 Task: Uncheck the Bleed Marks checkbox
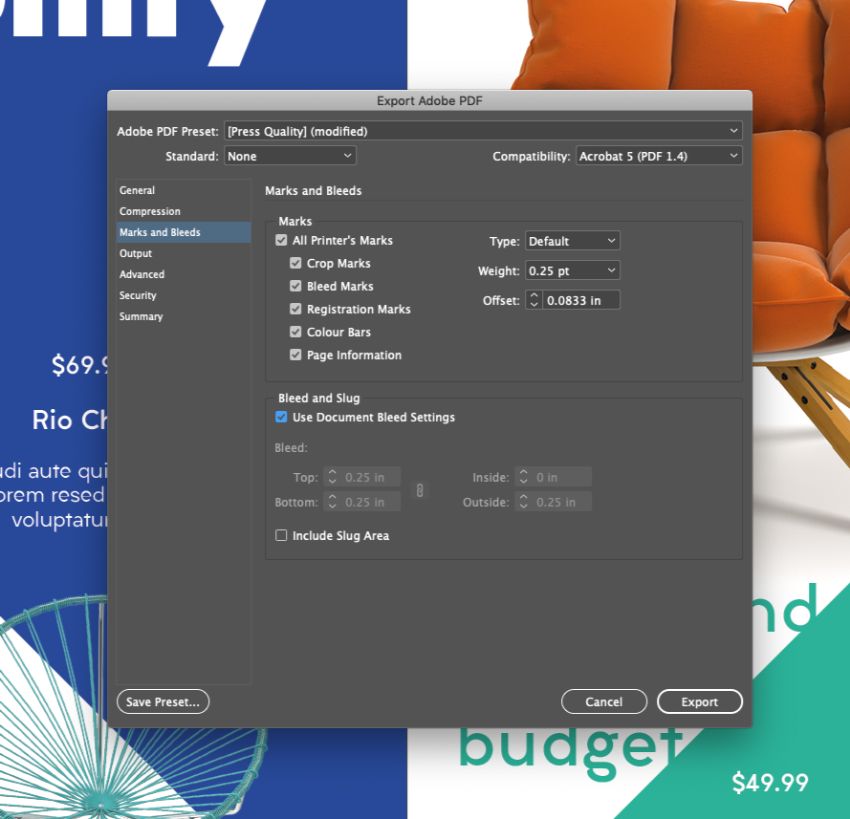pyautogui.click(x=295, y=286)
